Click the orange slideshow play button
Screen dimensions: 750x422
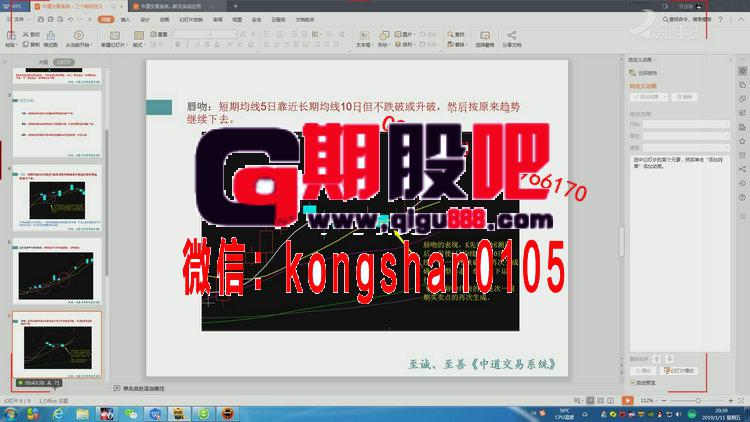pyautogui.click(x=628, y=400)
